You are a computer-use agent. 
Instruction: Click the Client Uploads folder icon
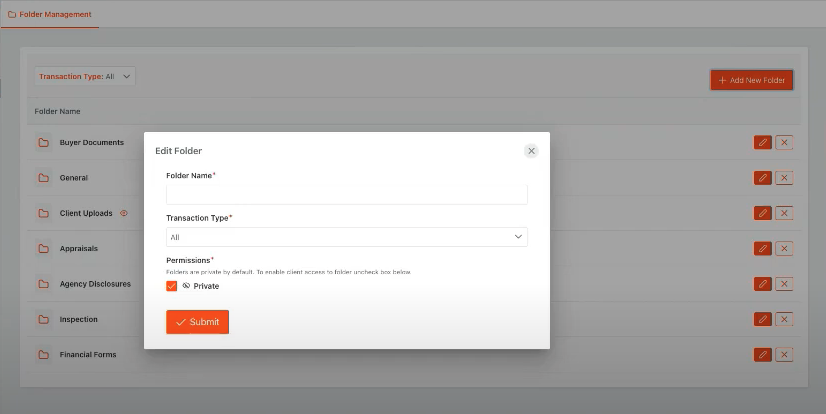(44, 213)
